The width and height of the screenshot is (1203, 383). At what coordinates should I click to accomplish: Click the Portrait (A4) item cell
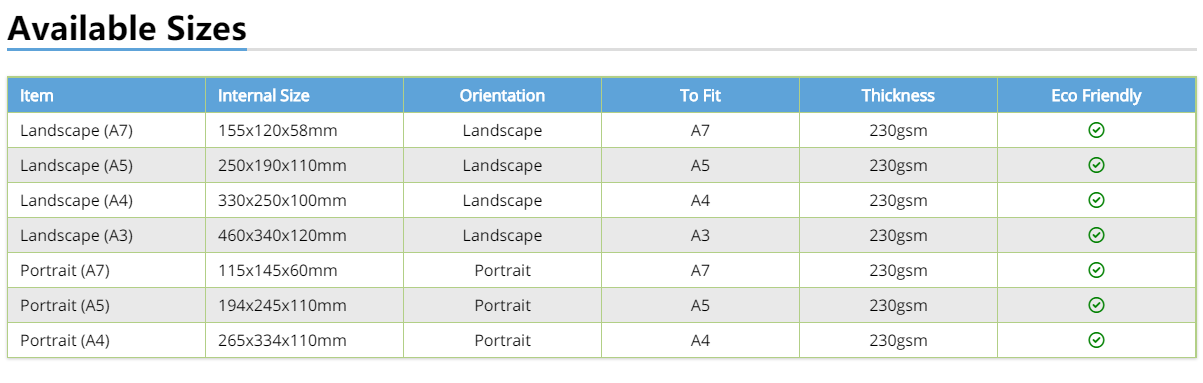[x=107, y=340]
